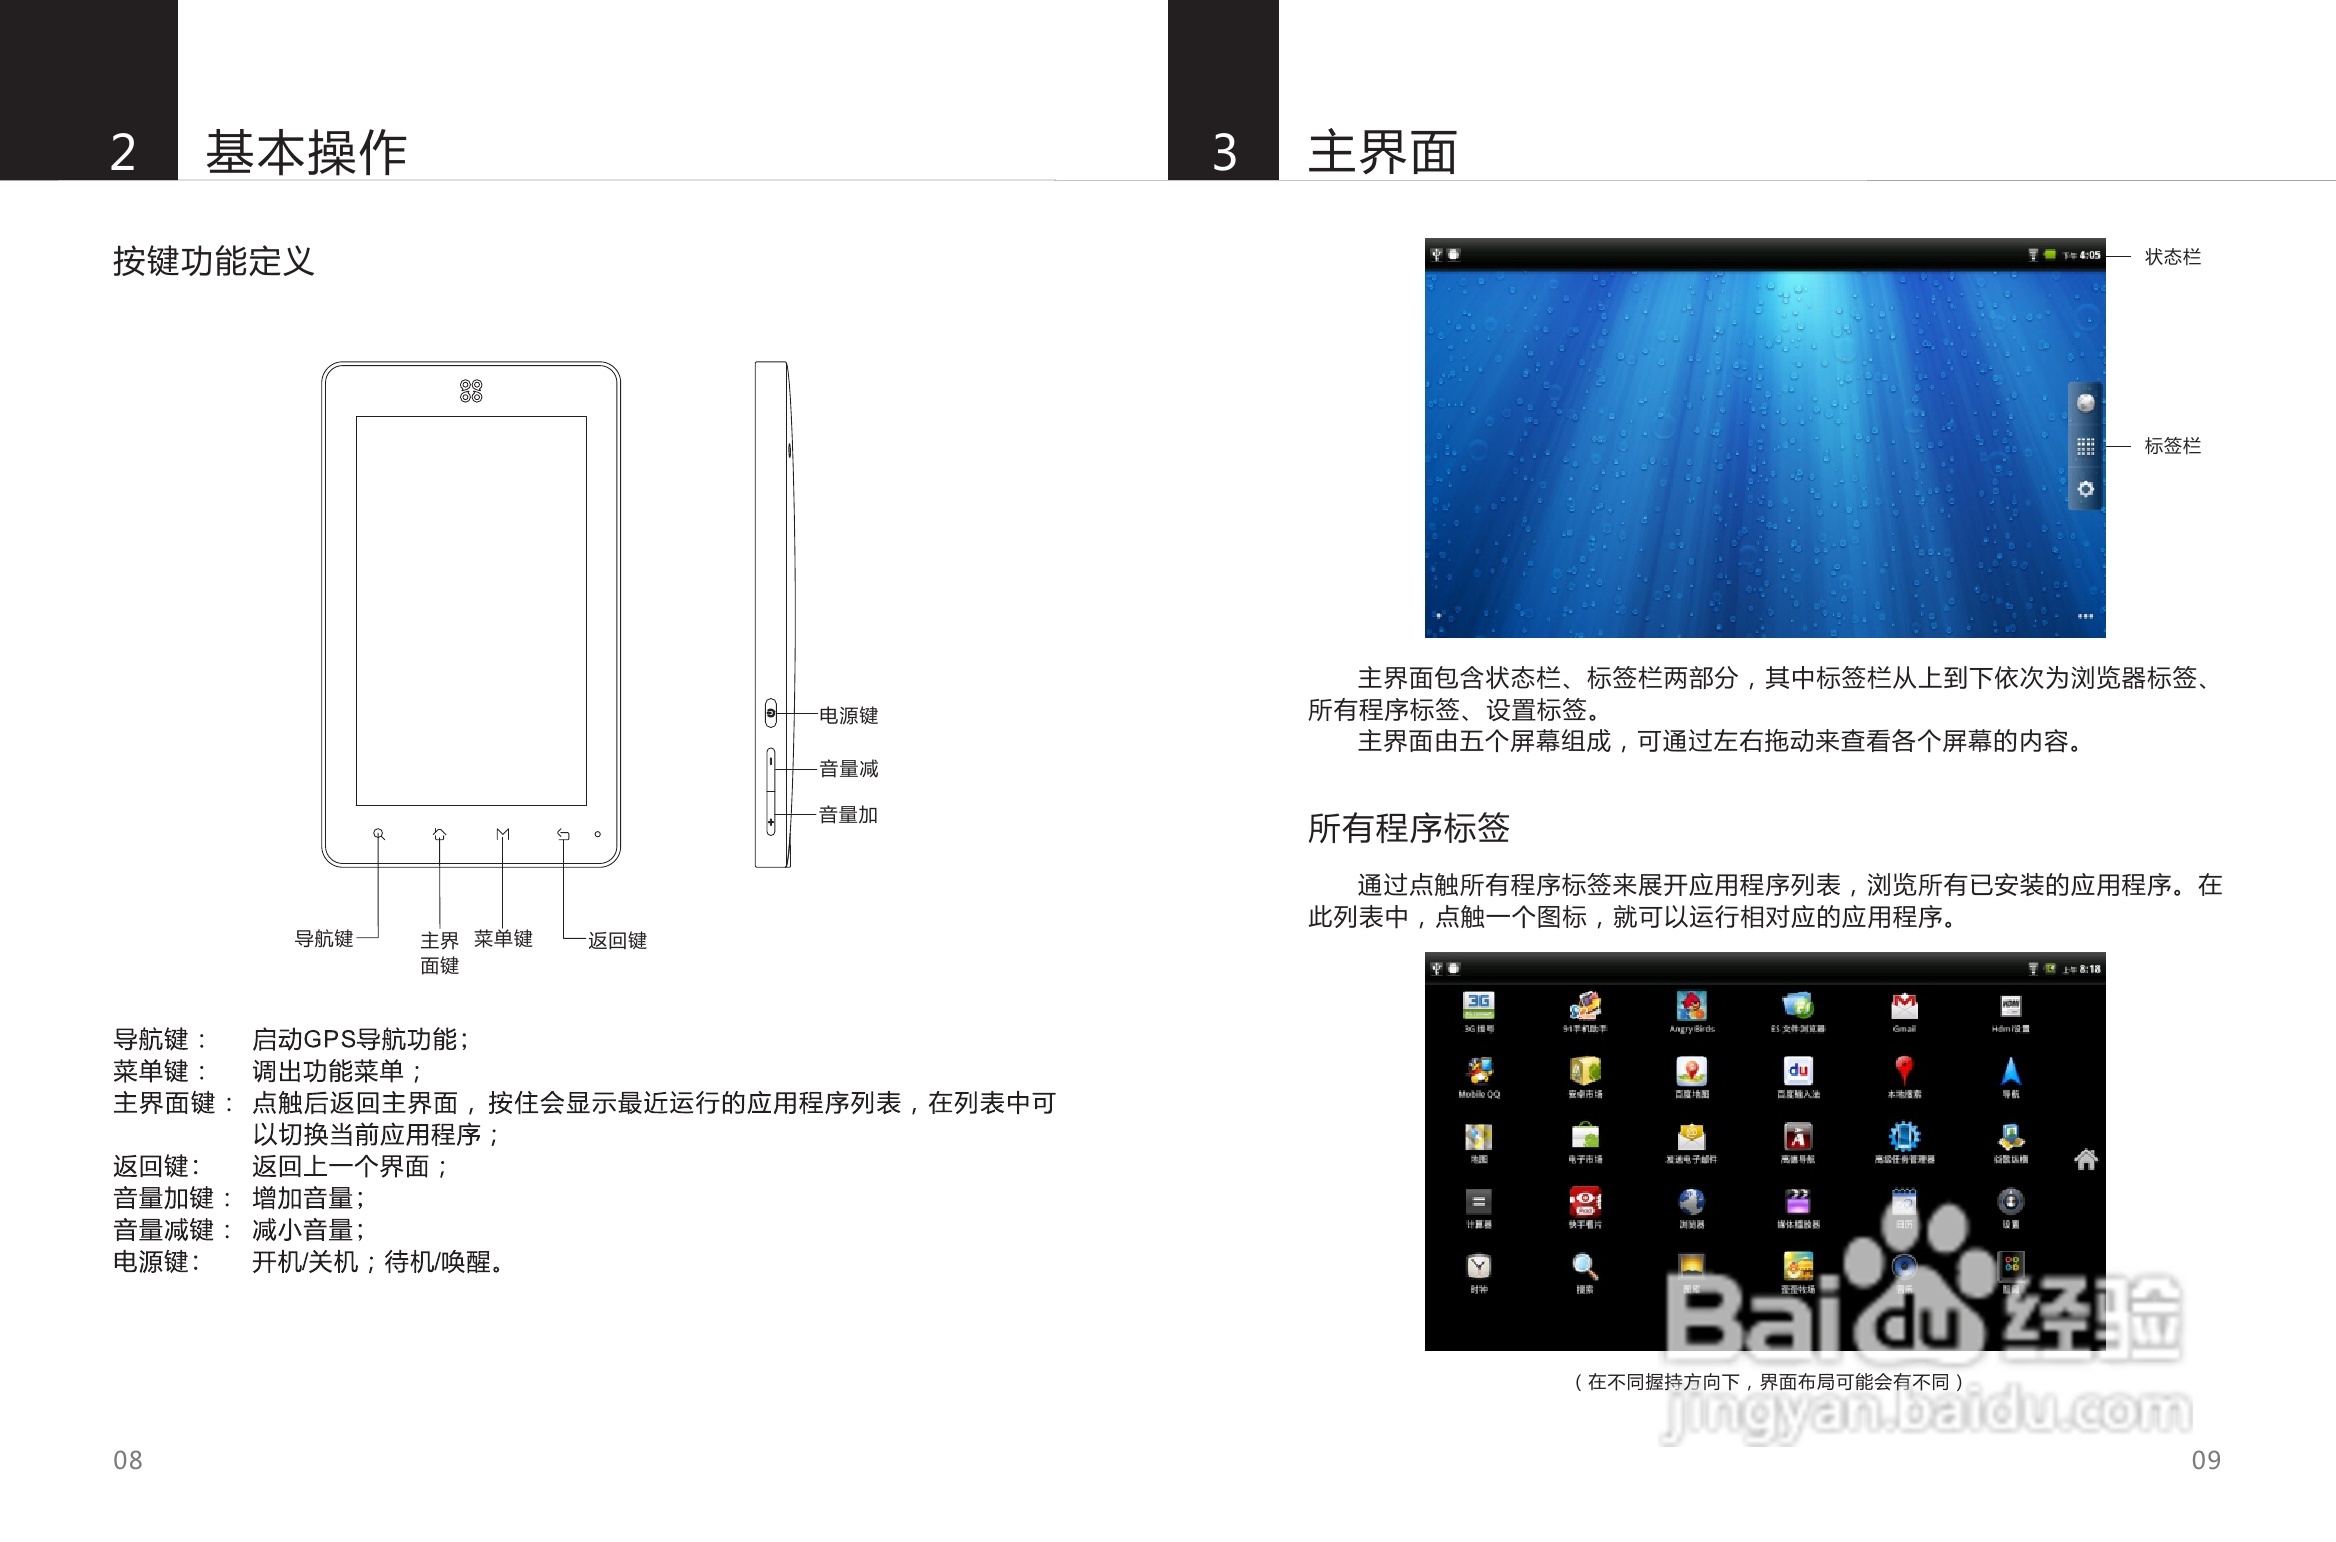Click the power key on tablet side diagram
This screenshot has width=2336, height=1542.
click(771, 713)
